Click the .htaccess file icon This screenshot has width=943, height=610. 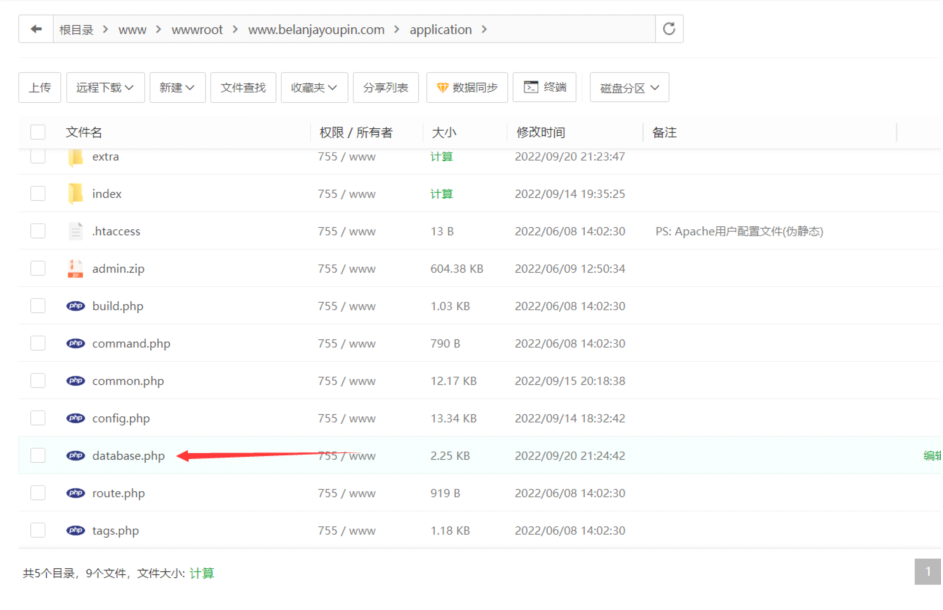75,231
